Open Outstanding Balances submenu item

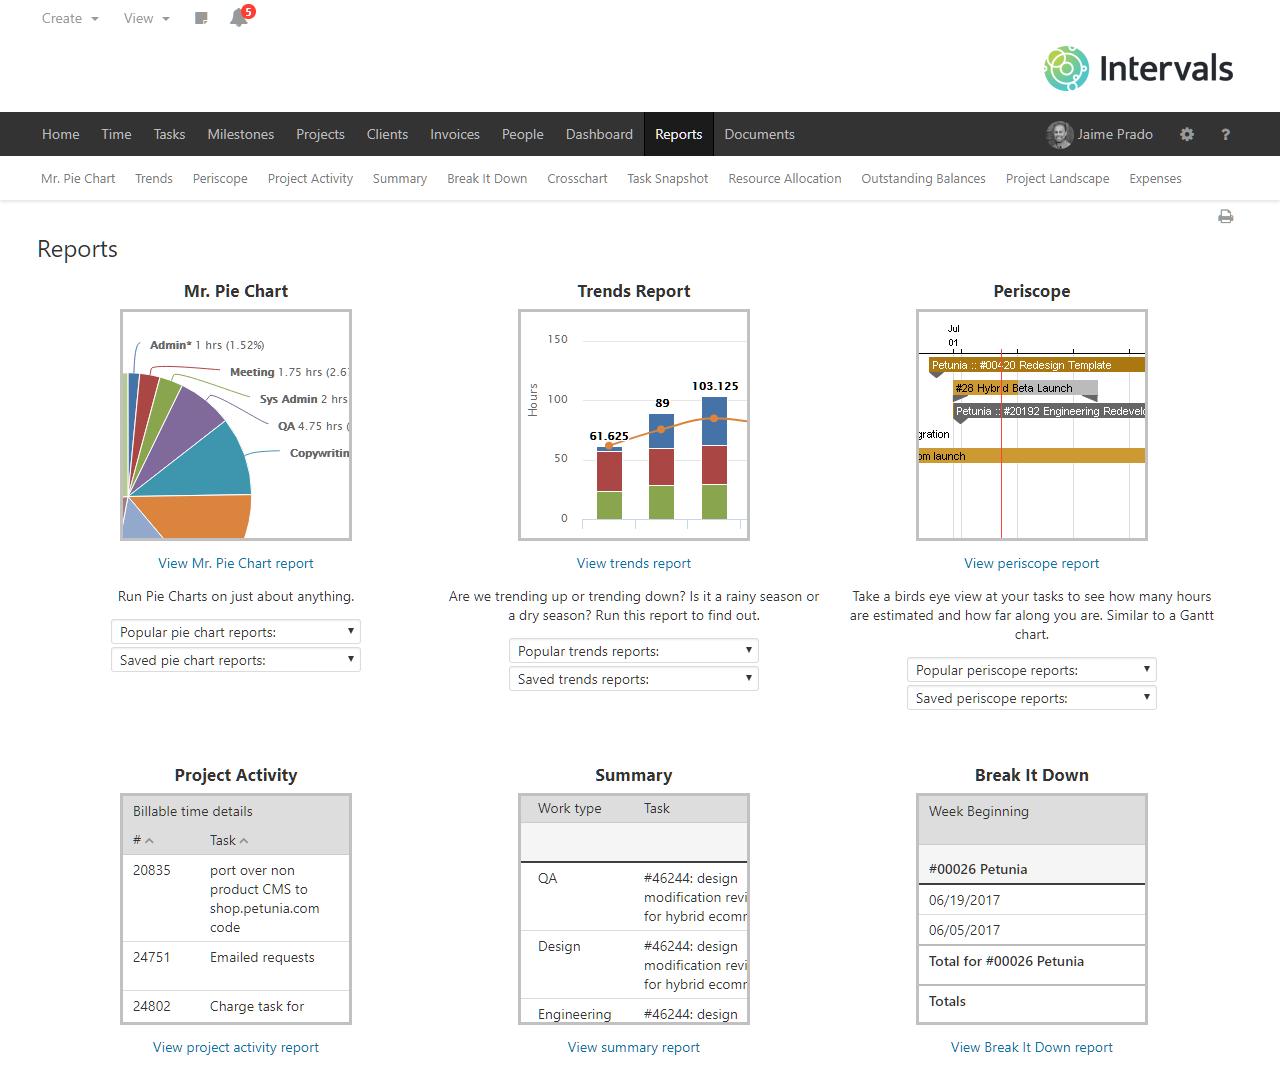[923, 179]
